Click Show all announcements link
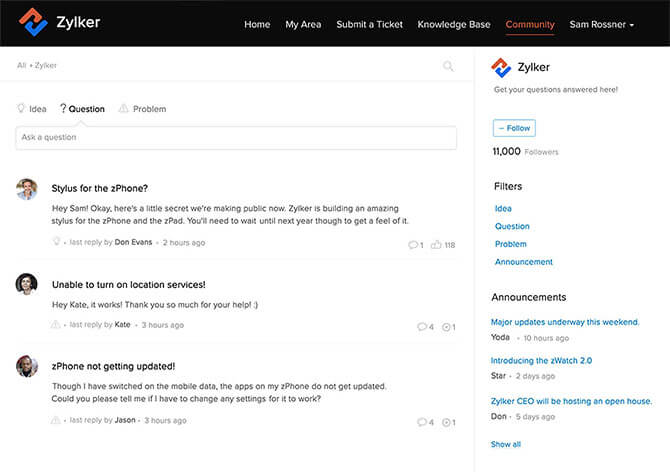 (x=505, y=444)
